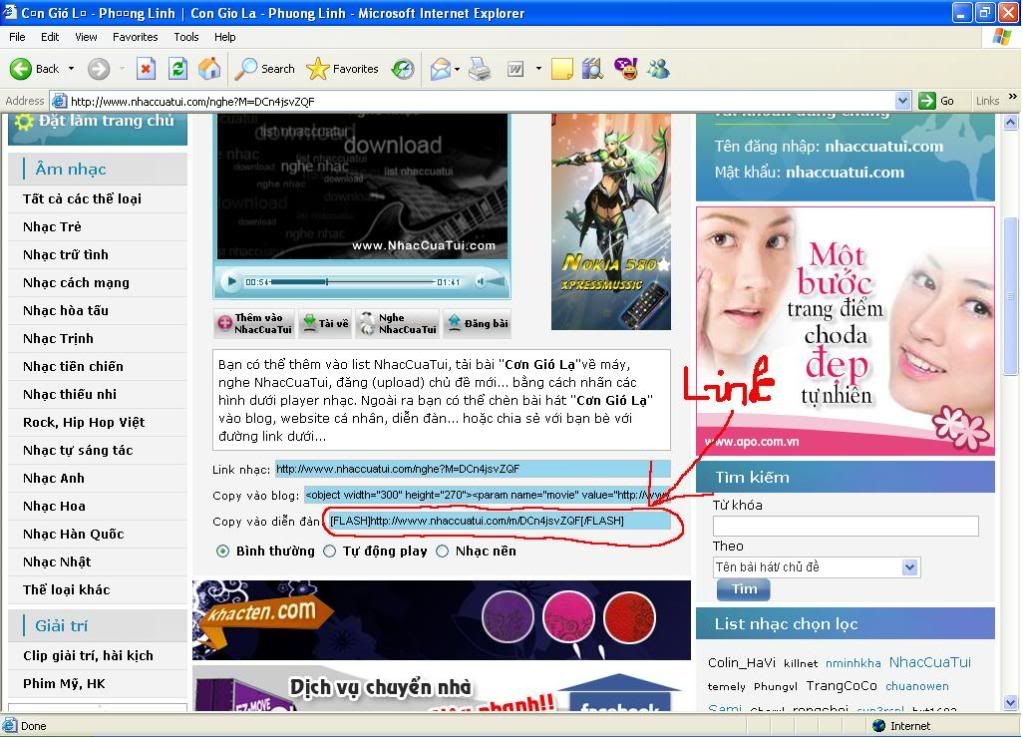The image size is (1023, 737).
Task: Open Tất cả các thể loại link
Action: pyautogui.click(x=82, y=199)
